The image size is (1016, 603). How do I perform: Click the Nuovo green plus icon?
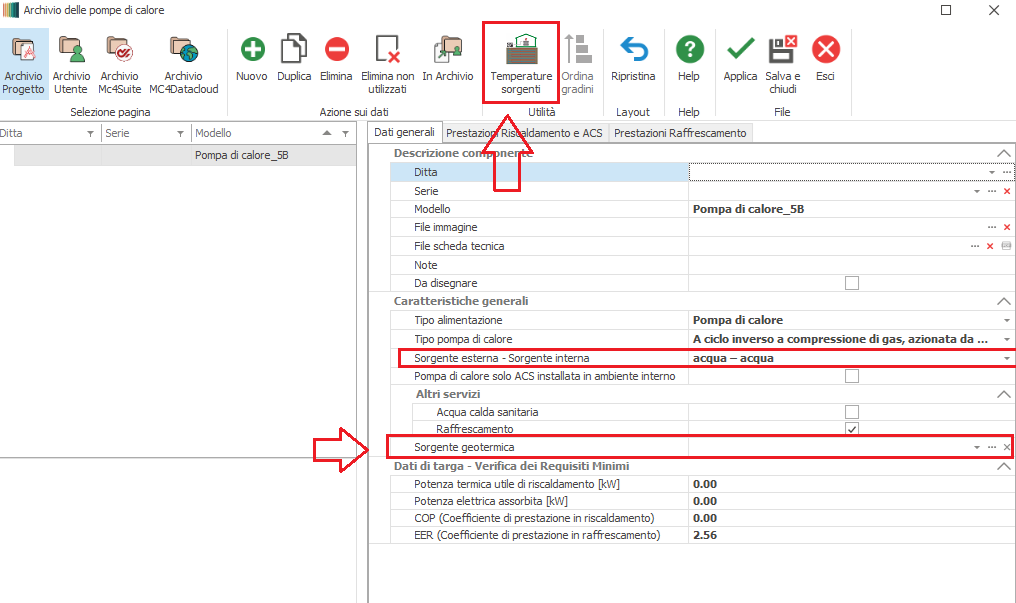point(252,50)
